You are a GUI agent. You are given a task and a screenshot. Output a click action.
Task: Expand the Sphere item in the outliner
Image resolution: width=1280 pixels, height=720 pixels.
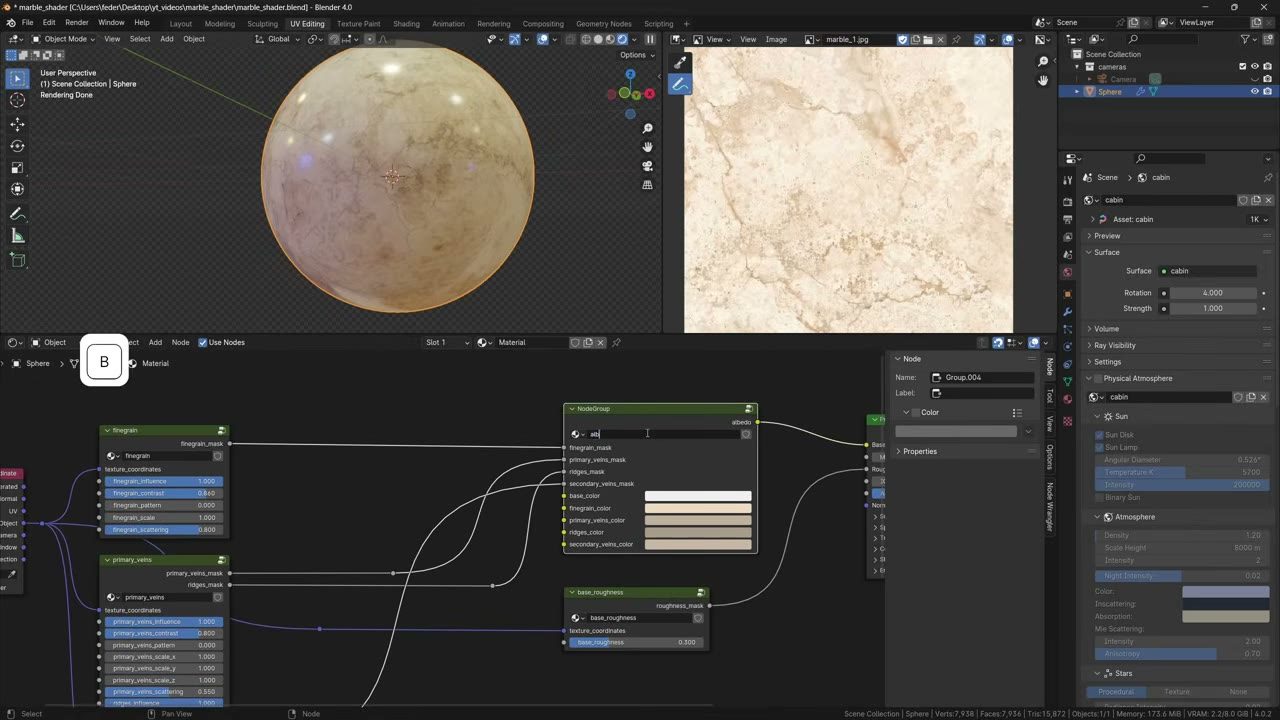(1077, 91)
